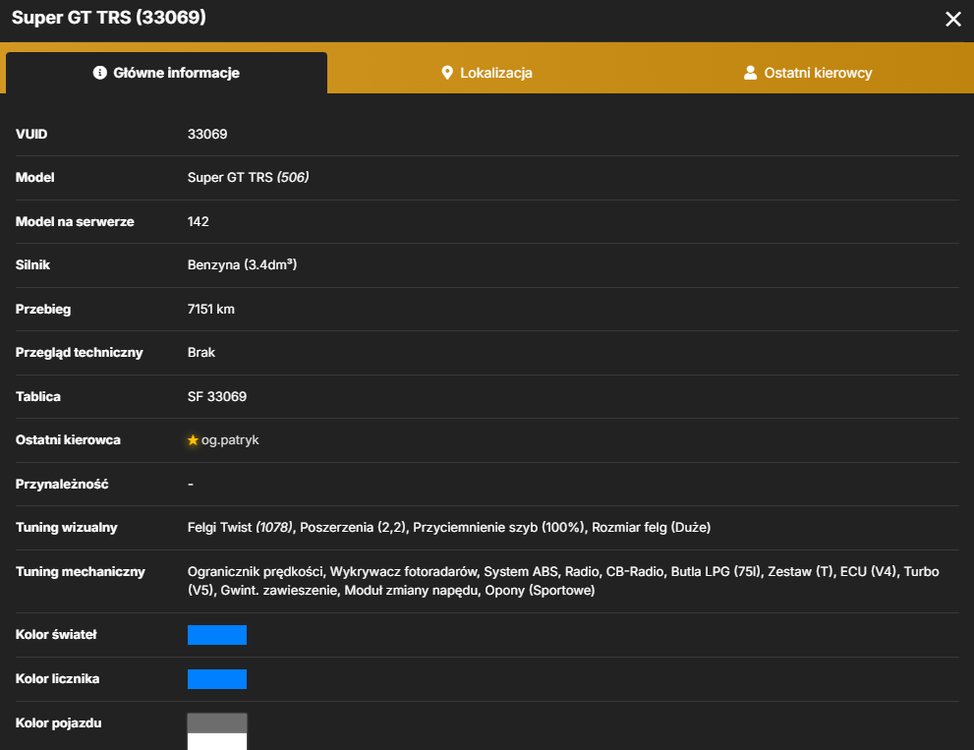Click the person icon beside Ostatni kierowcy
This screenshot has width=974, height=750.
pyautogui.click(x=750, y=73)
